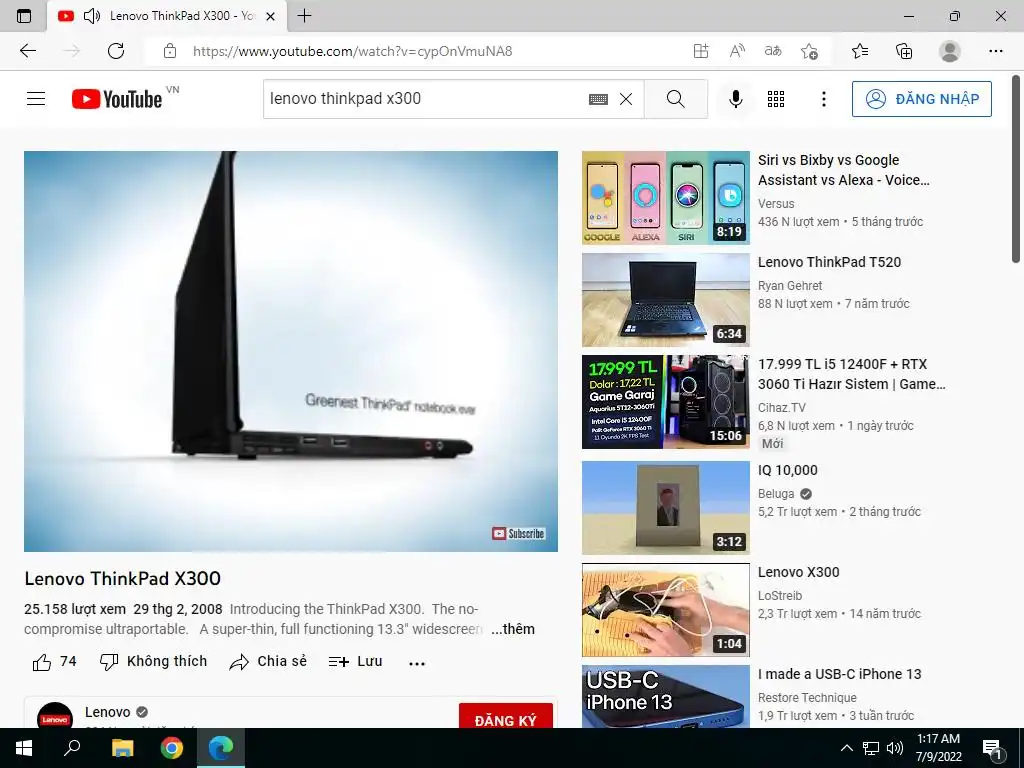Open Edge Collections panel
Image resolution: width=1024 pixels, height=768 pixels.
point(904,51)
